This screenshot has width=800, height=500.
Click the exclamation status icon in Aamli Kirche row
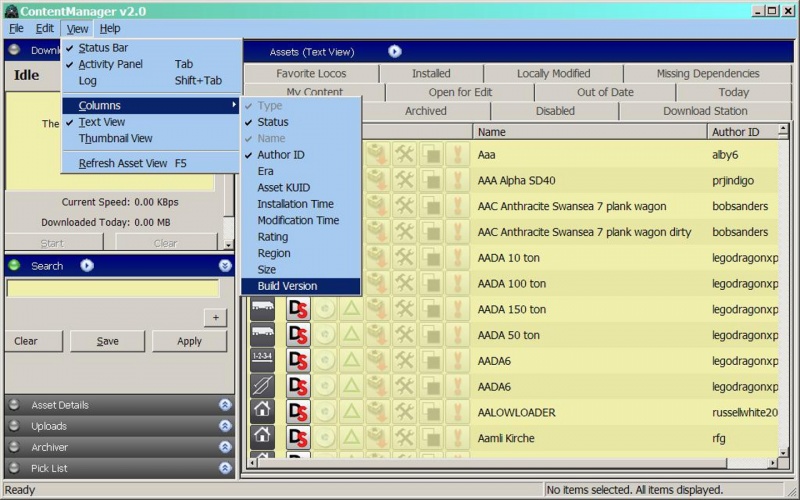[458, 438]
